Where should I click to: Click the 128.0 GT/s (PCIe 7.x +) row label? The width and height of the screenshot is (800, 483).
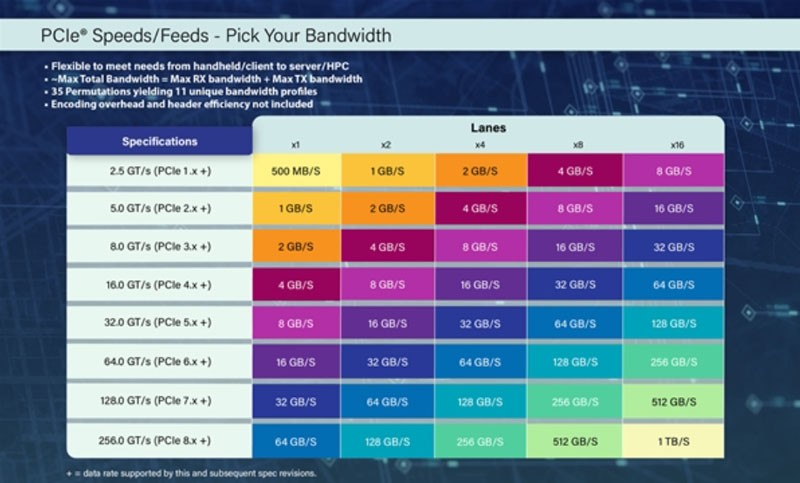pos(160,401)
